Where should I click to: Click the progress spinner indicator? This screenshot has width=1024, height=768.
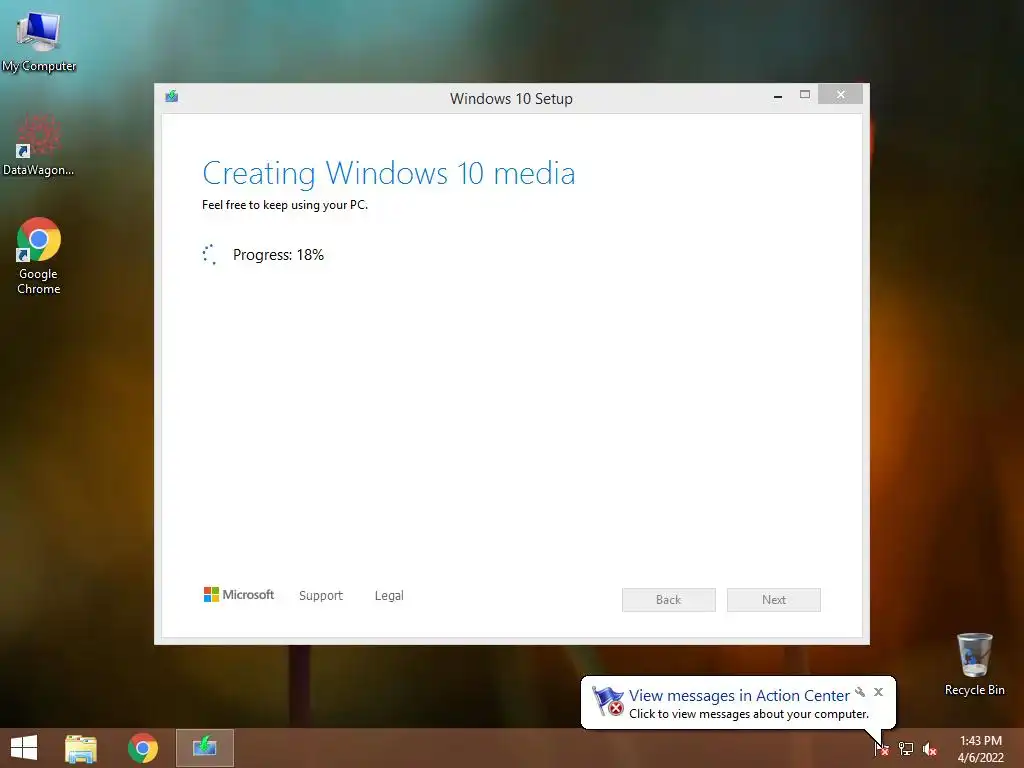(x=209, y=255)
